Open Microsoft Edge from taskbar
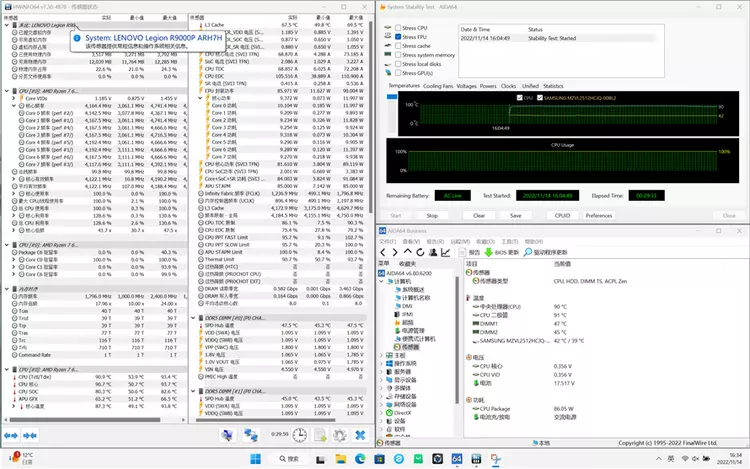750x469 pixels. (360, 459)
